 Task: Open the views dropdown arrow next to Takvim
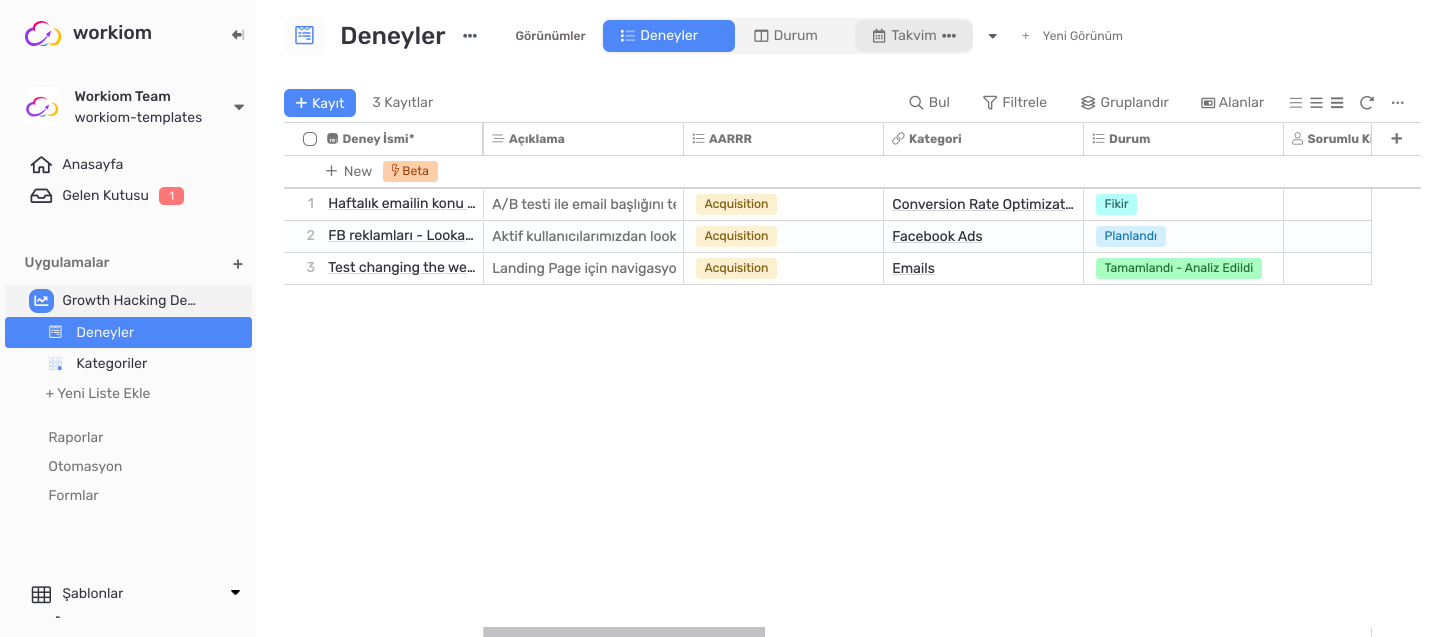click(992, 35)
